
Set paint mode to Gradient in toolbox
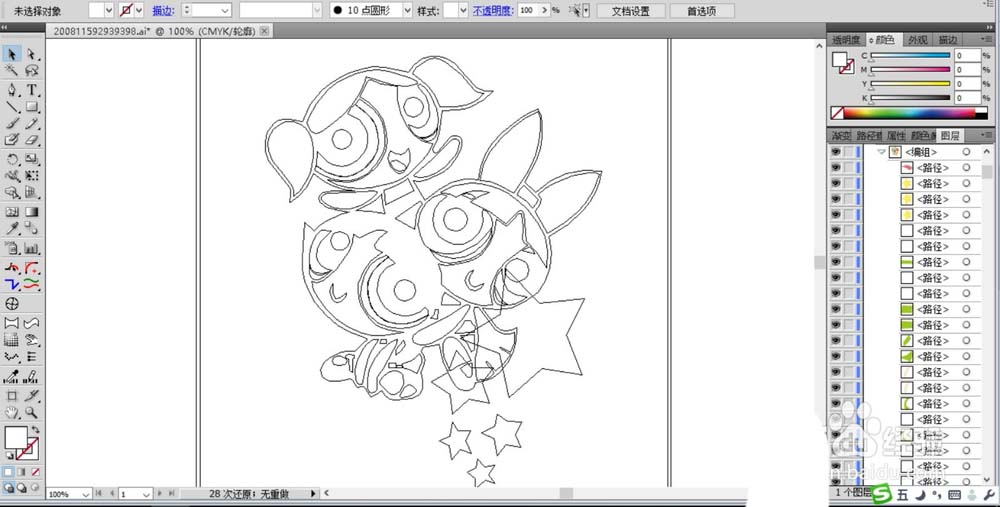22,472
